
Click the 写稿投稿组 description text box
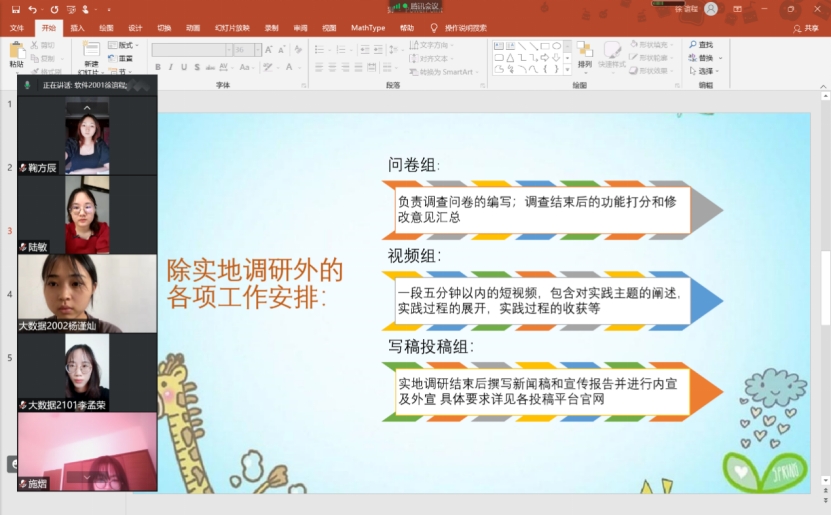[542, 392]
